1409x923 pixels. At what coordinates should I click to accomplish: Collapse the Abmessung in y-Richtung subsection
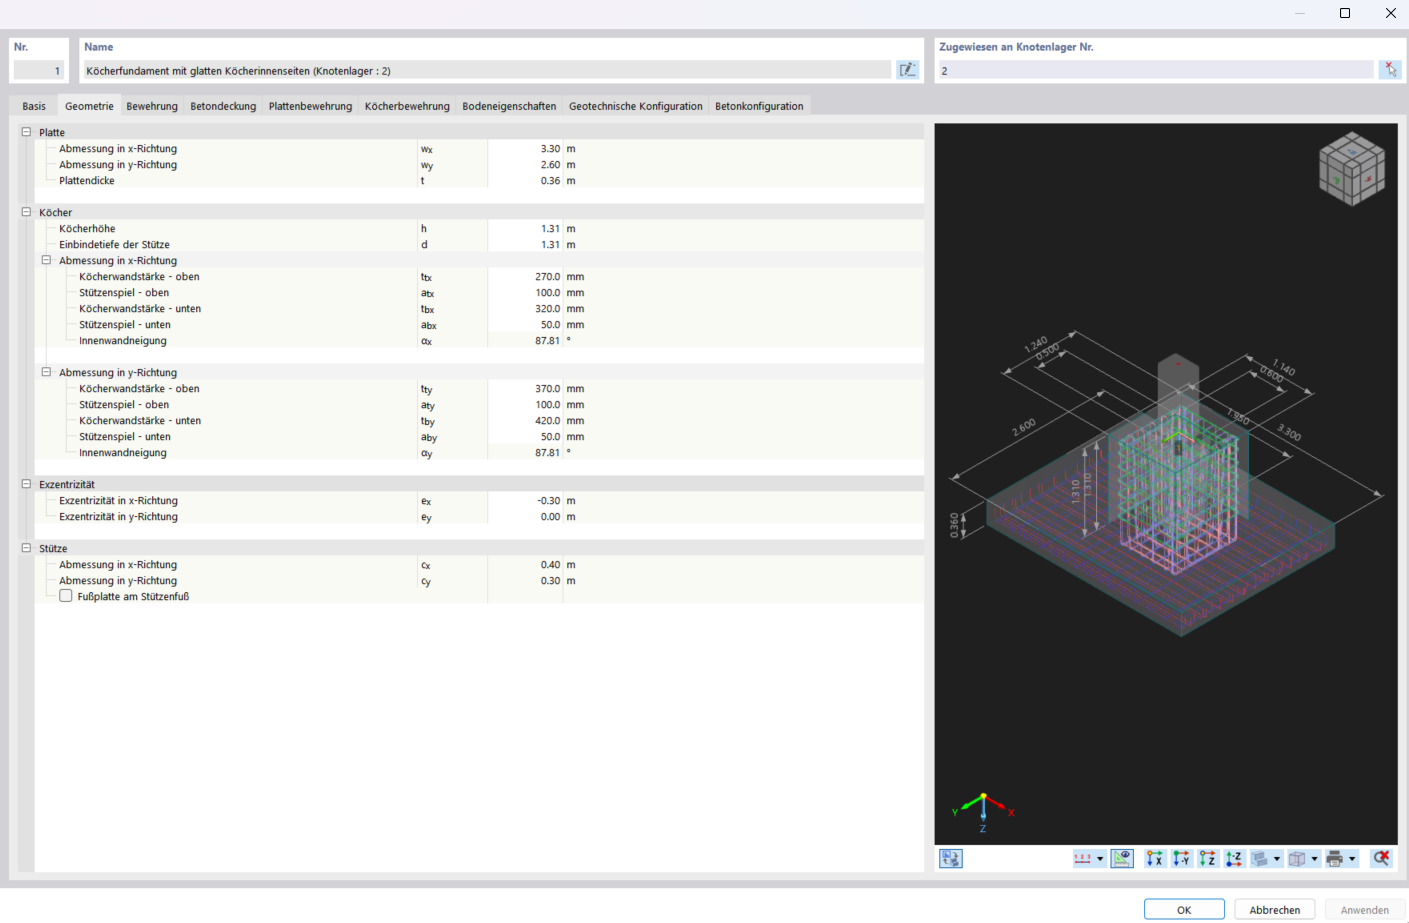(46, 372)
